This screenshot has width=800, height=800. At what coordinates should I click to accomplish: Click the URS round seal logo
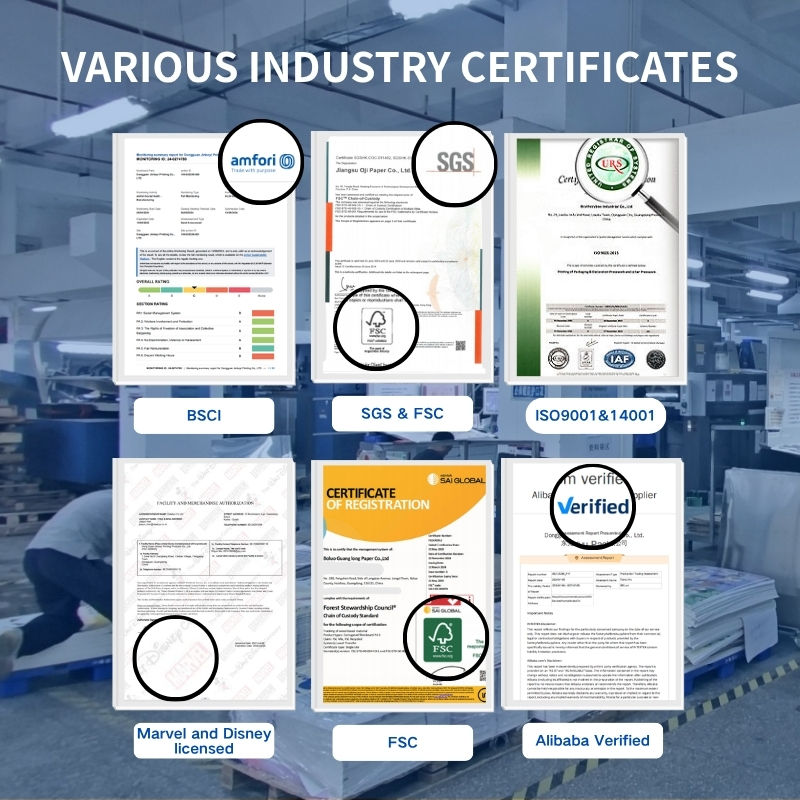(x=611, y=165)
